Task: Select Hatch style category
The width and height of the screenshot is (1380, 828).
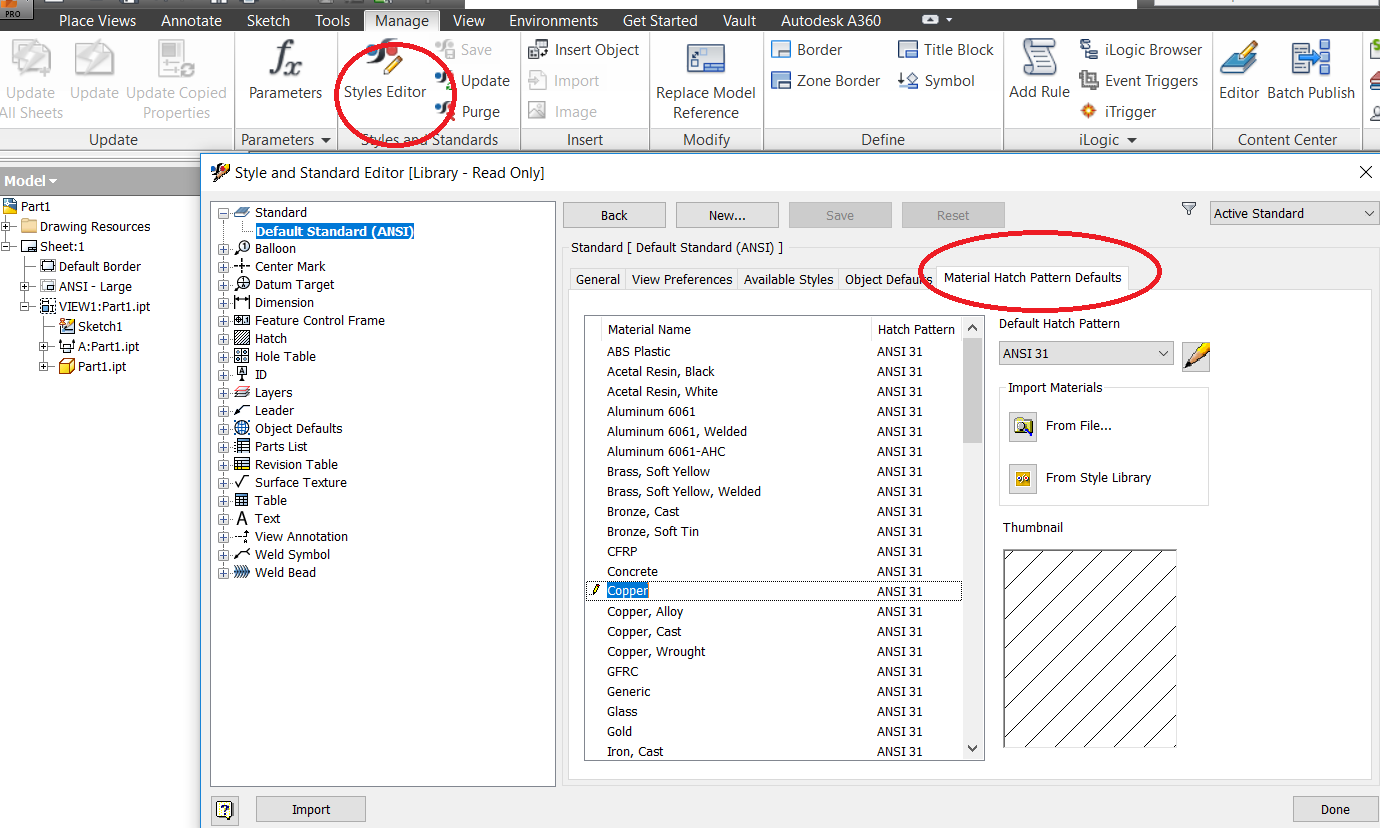Action: (x=271, y=339)
